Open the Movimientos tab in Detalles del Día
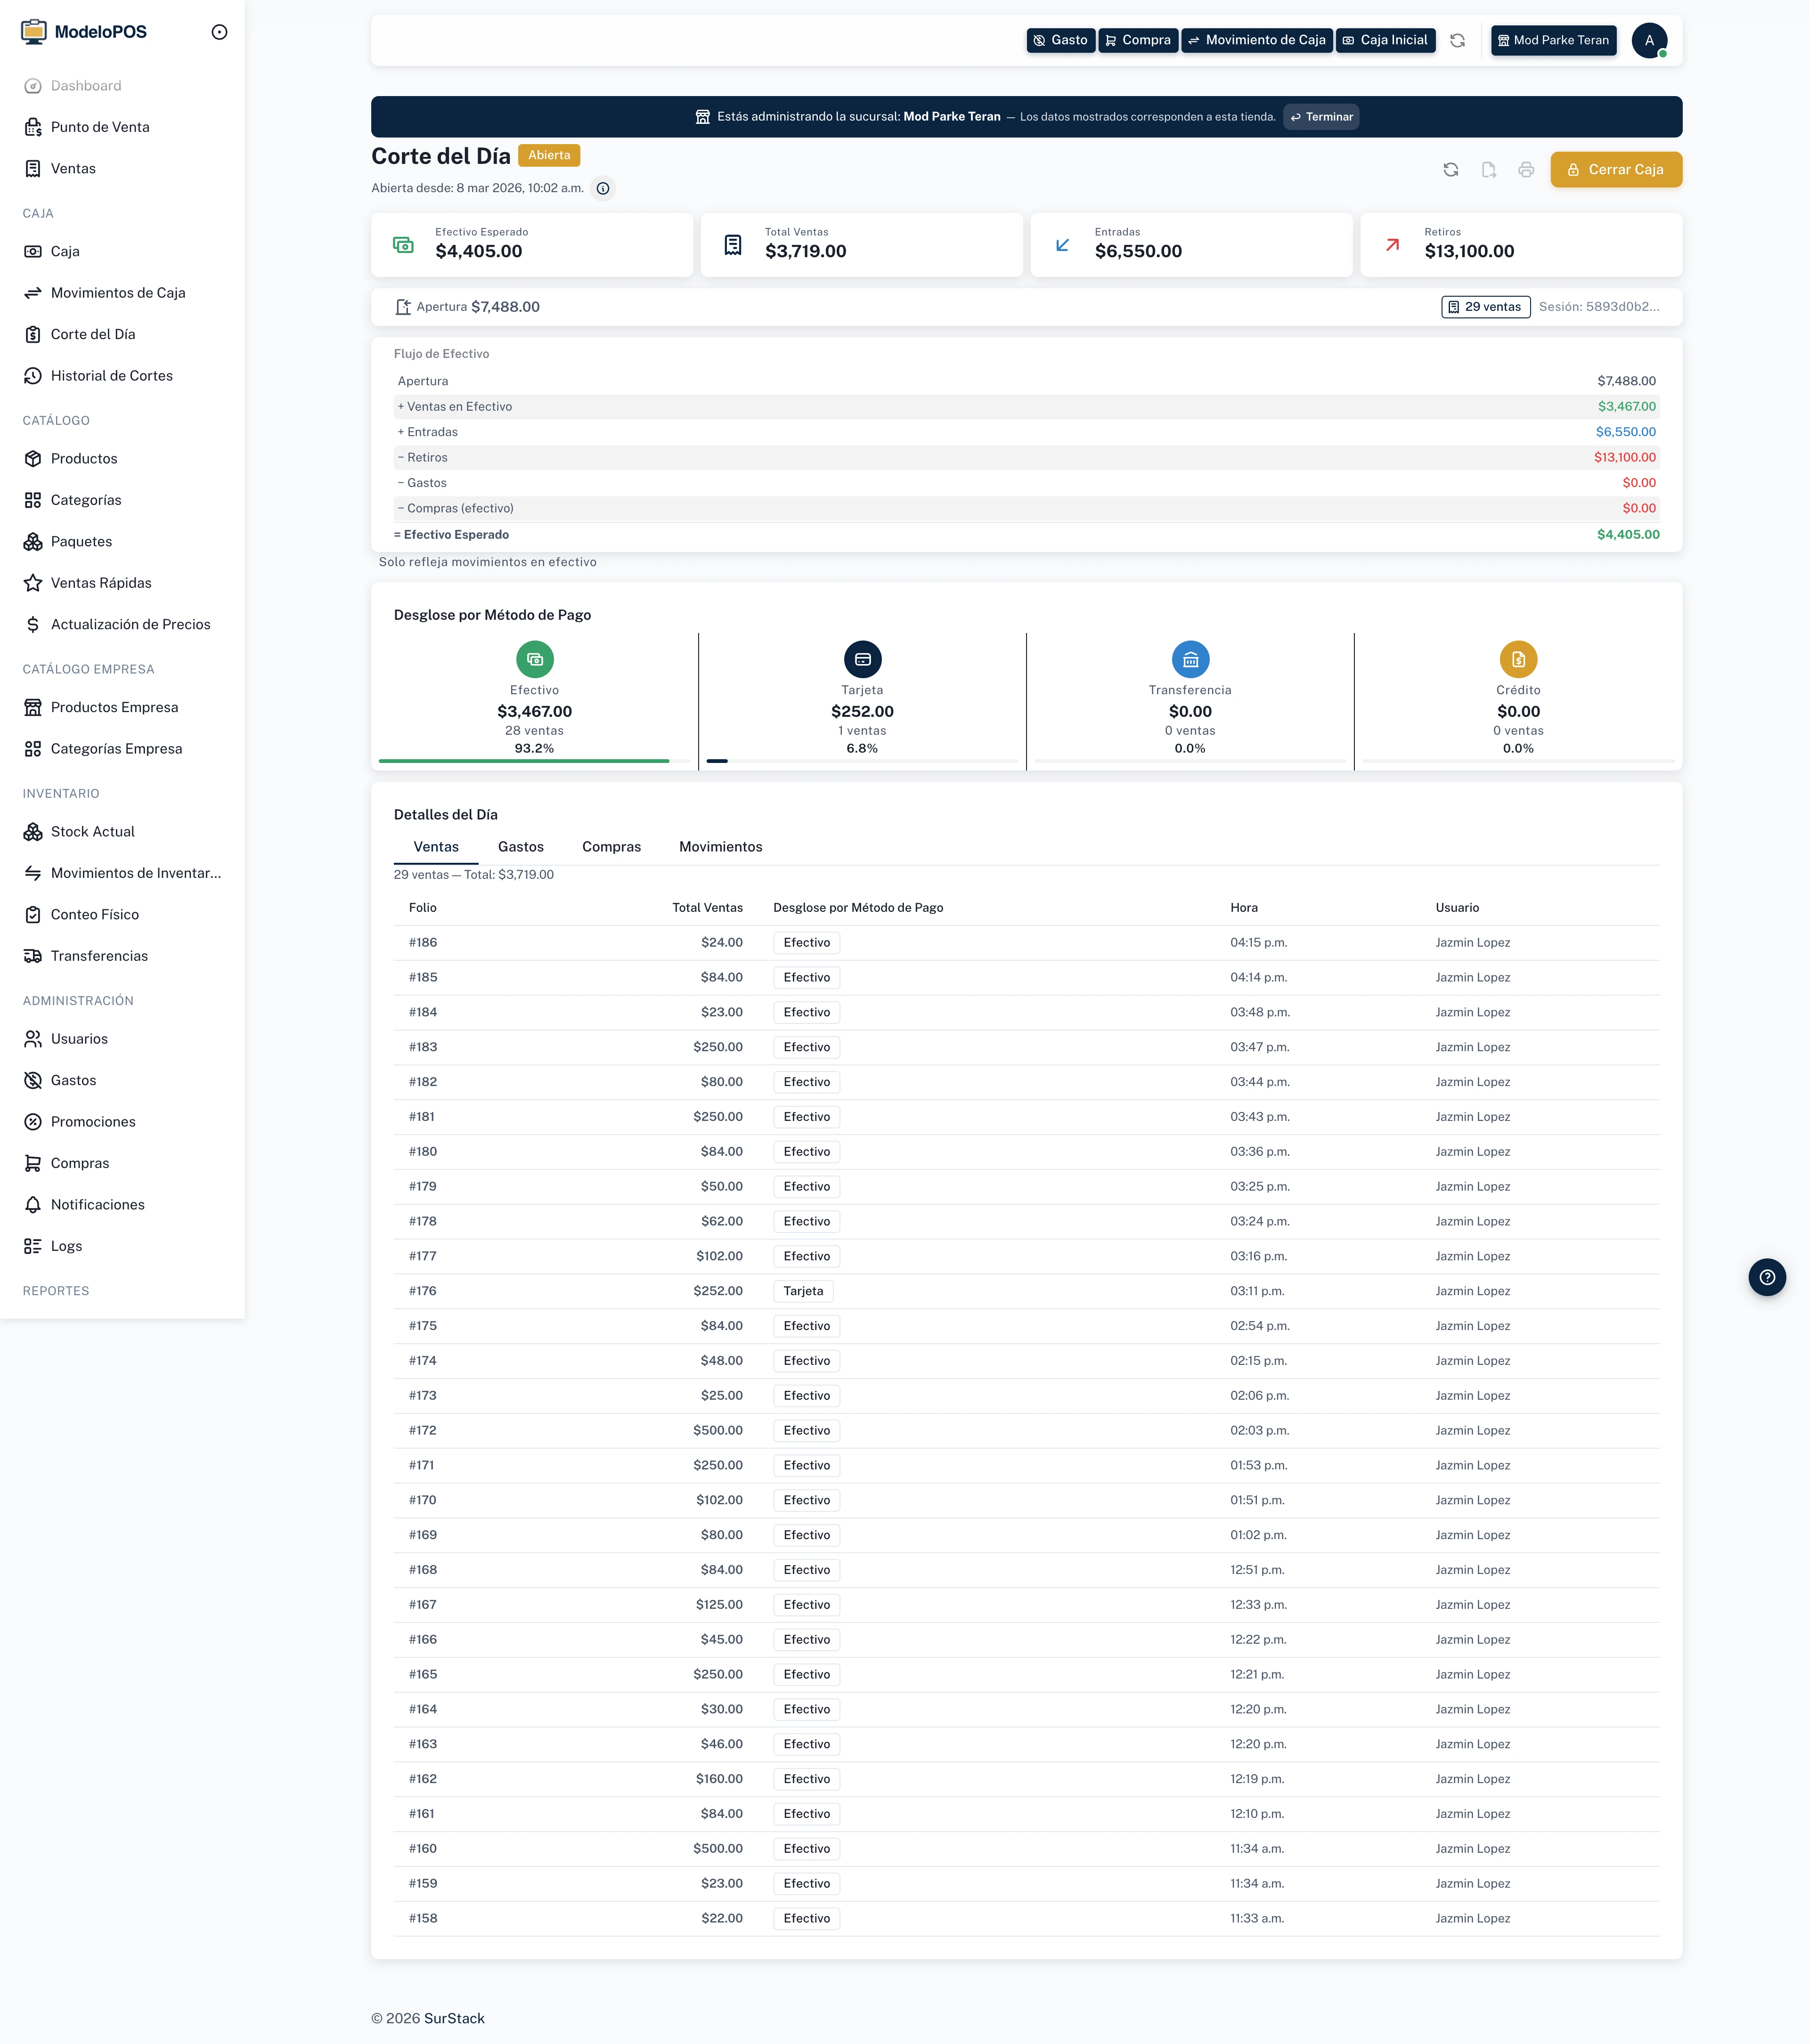Screen dimensions: 1809x2044 [720, 846]
